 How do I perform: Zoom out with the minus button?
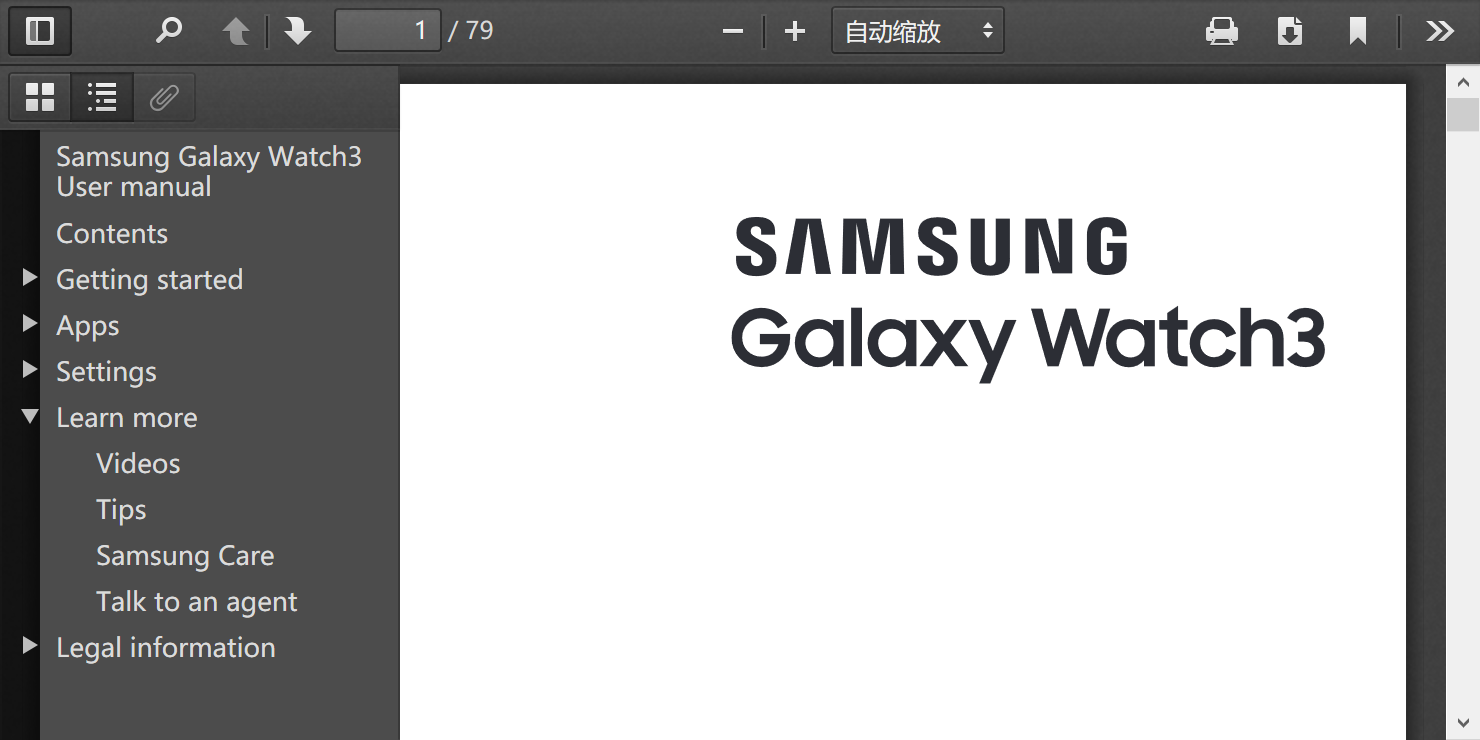click(733, 31)
